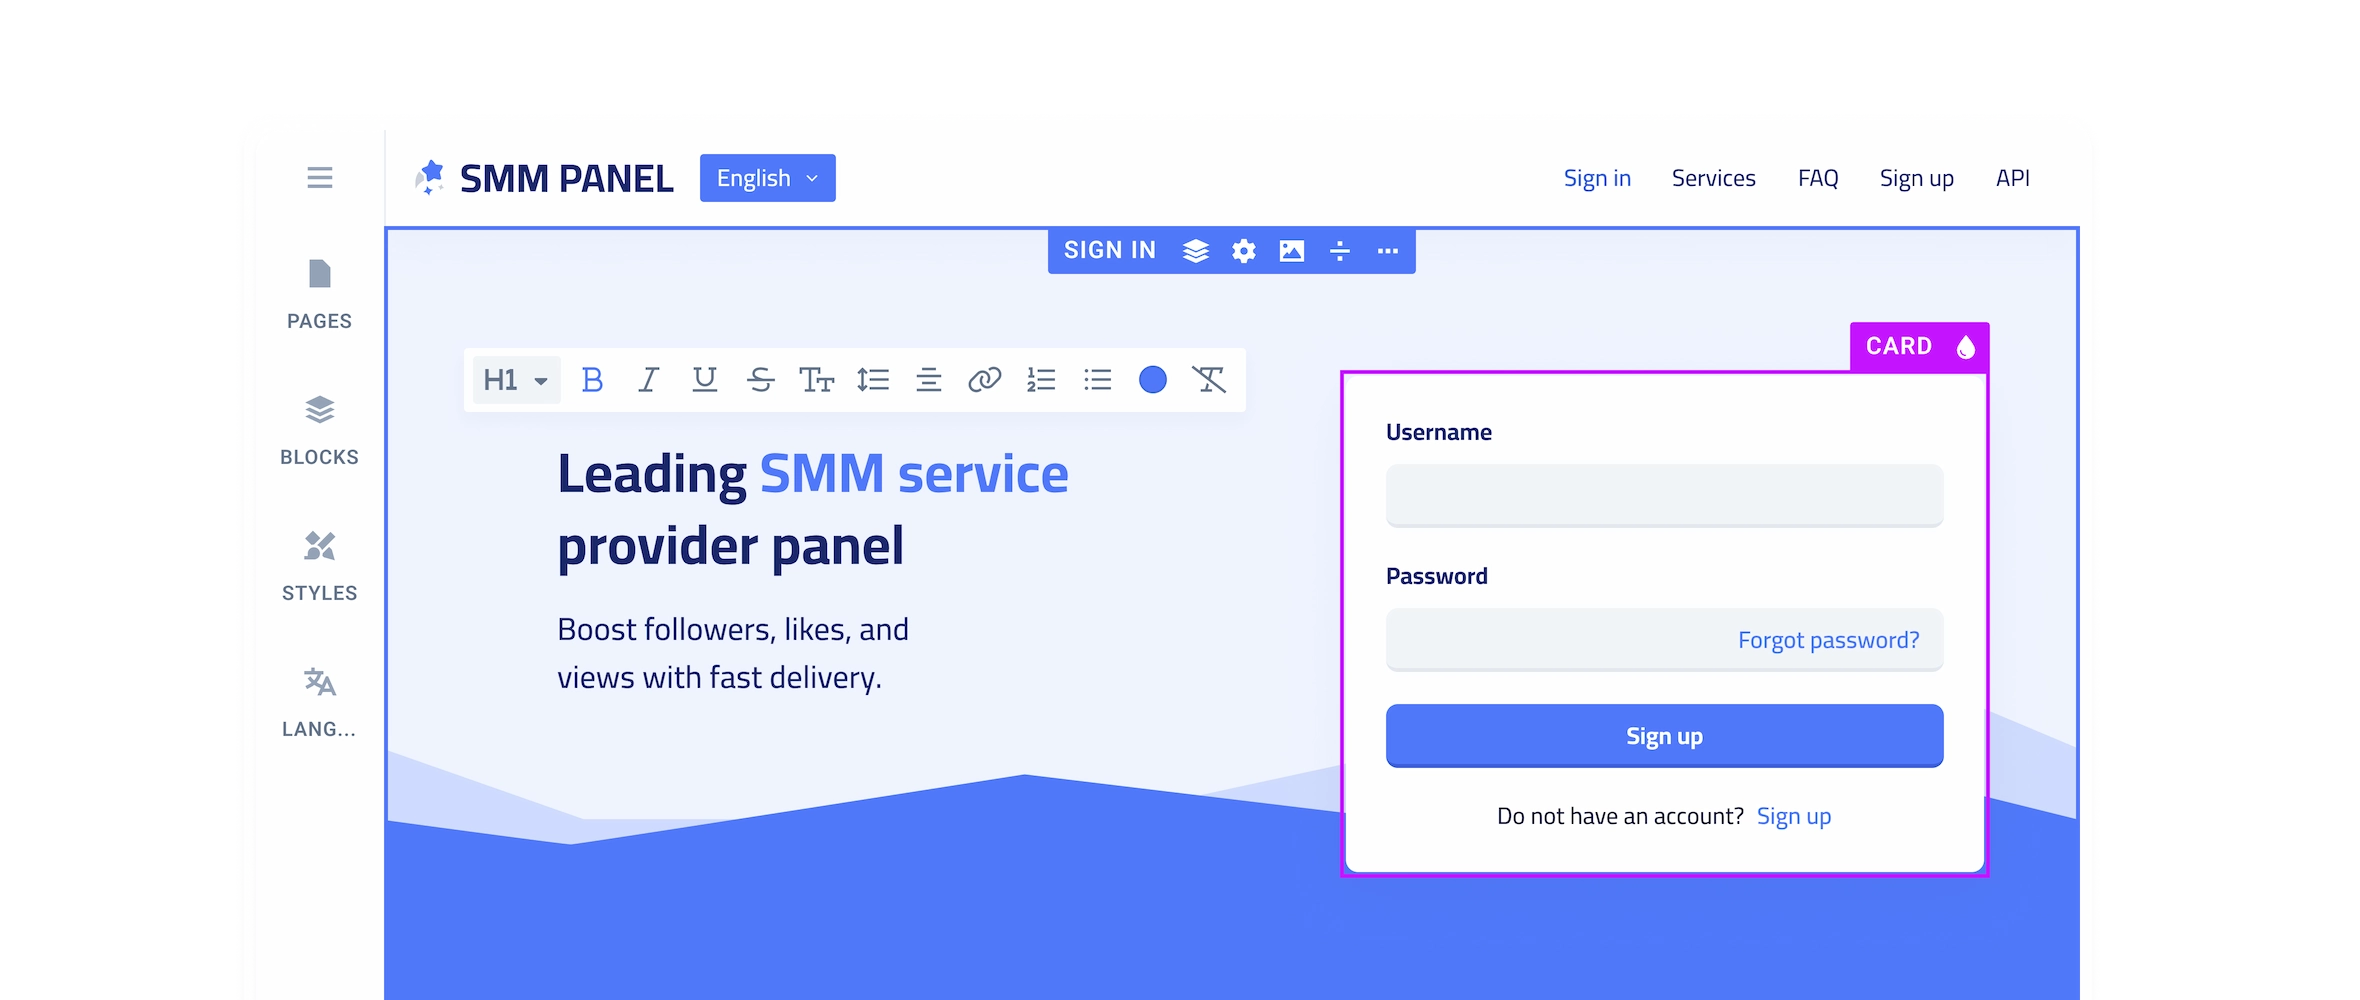The width and height of the screenshot is (2360, 1000).
Task: Open the Styles panel
Action: [319, 567]
